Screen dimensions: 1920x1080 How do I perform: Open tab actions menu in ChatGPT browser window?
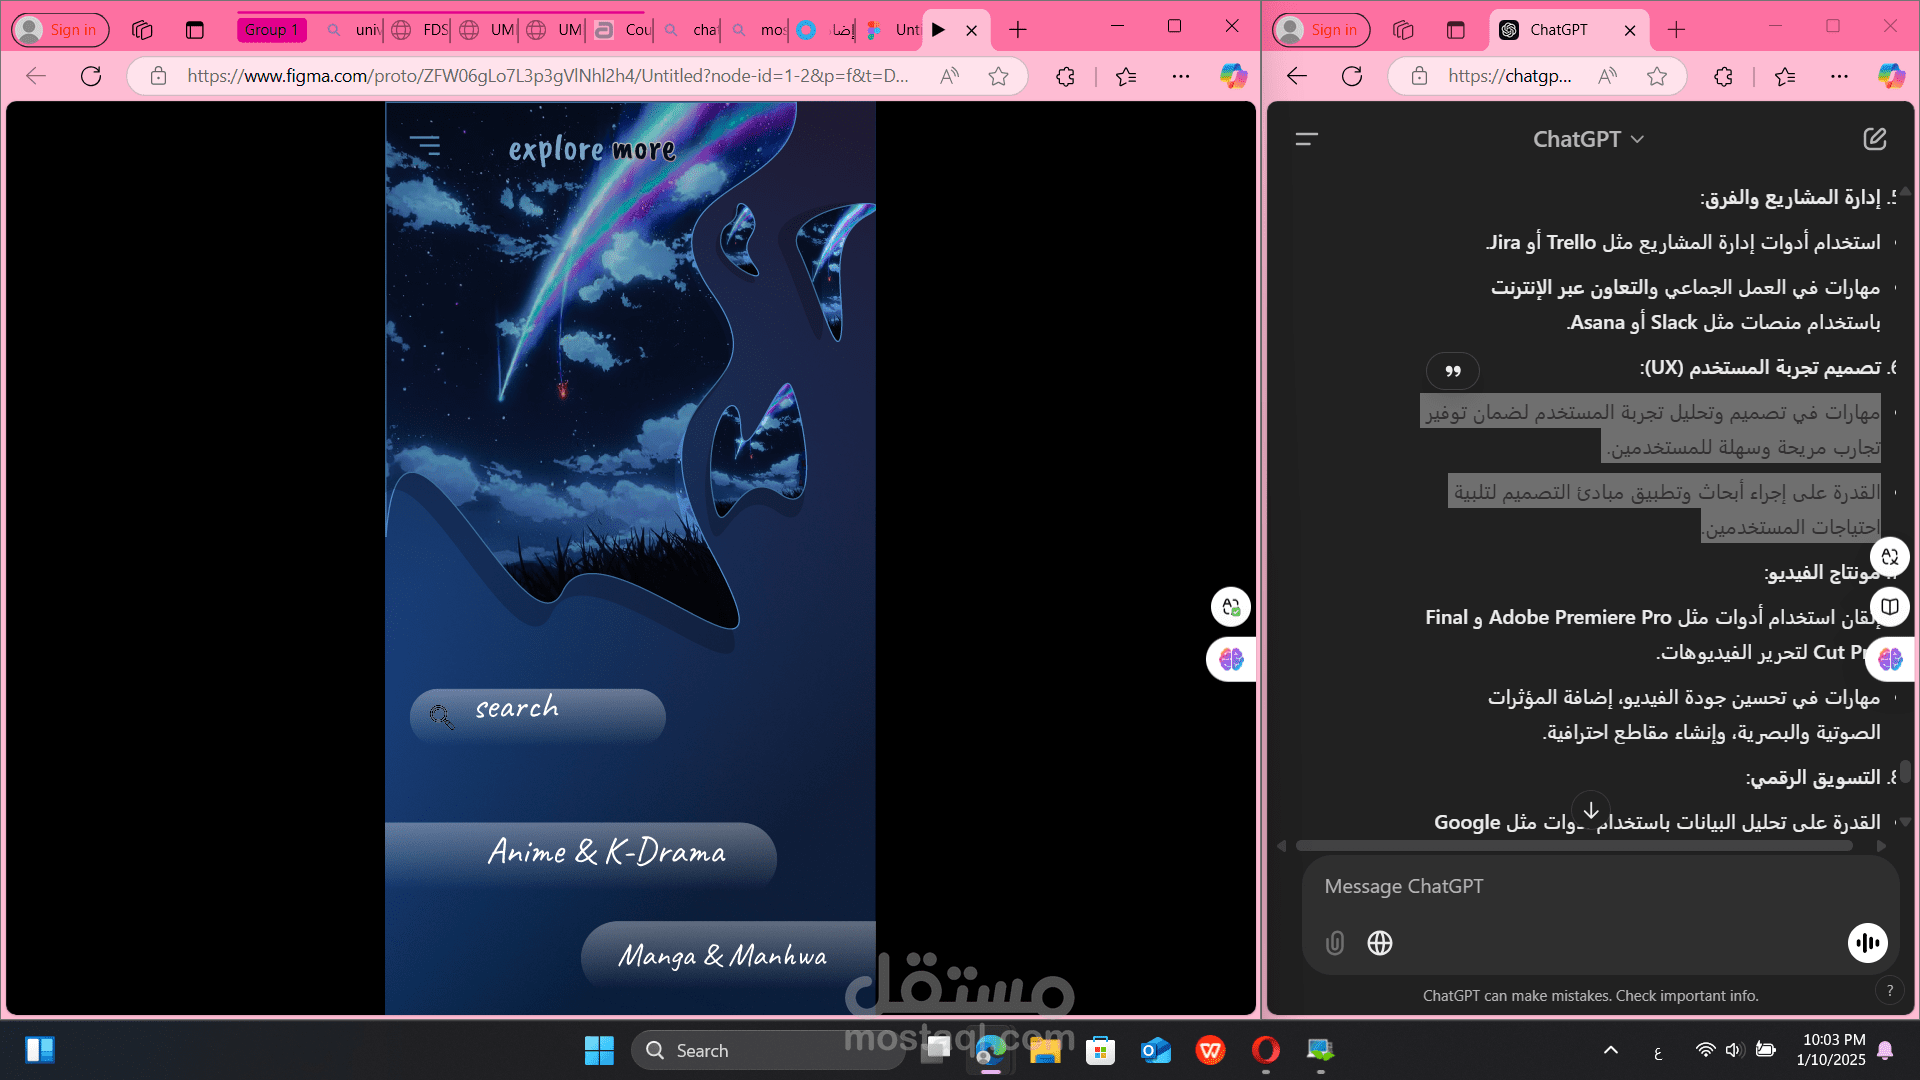[1456, 30]
